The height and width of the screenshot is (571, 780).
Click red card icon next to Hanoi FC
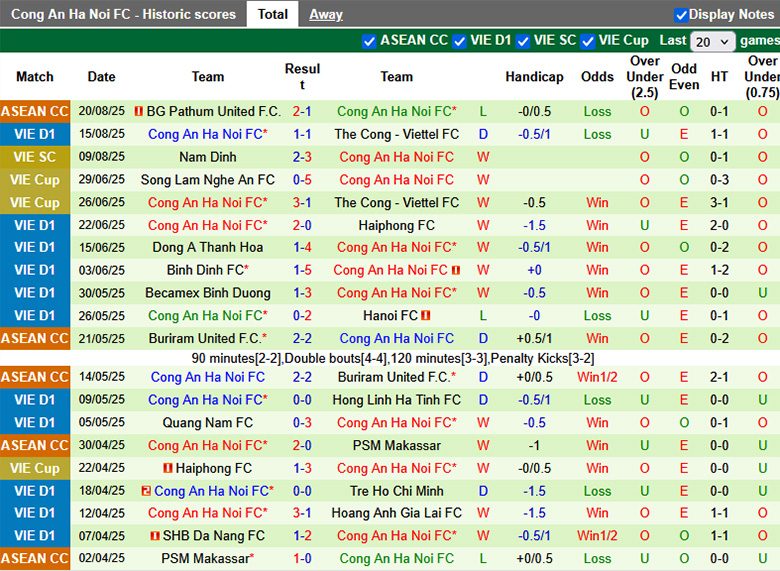tap(425, 315)
